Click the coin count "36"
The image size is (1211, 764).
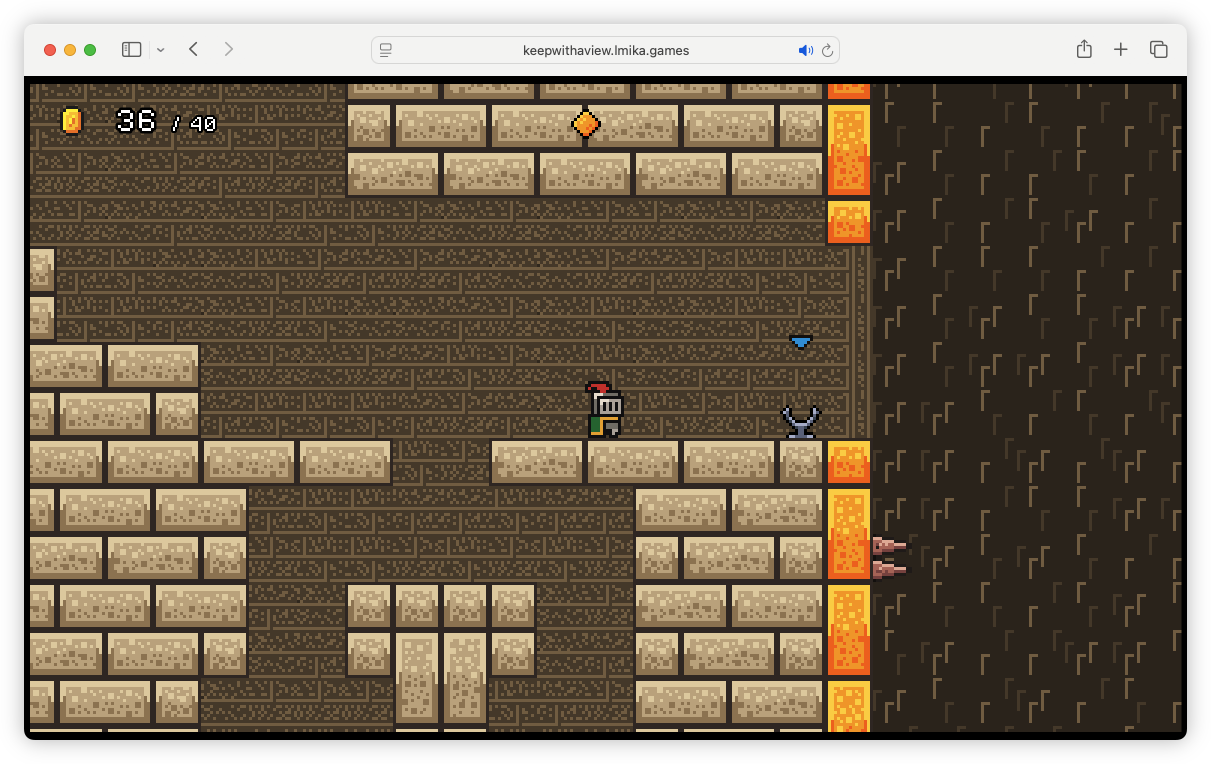[136, 121]
